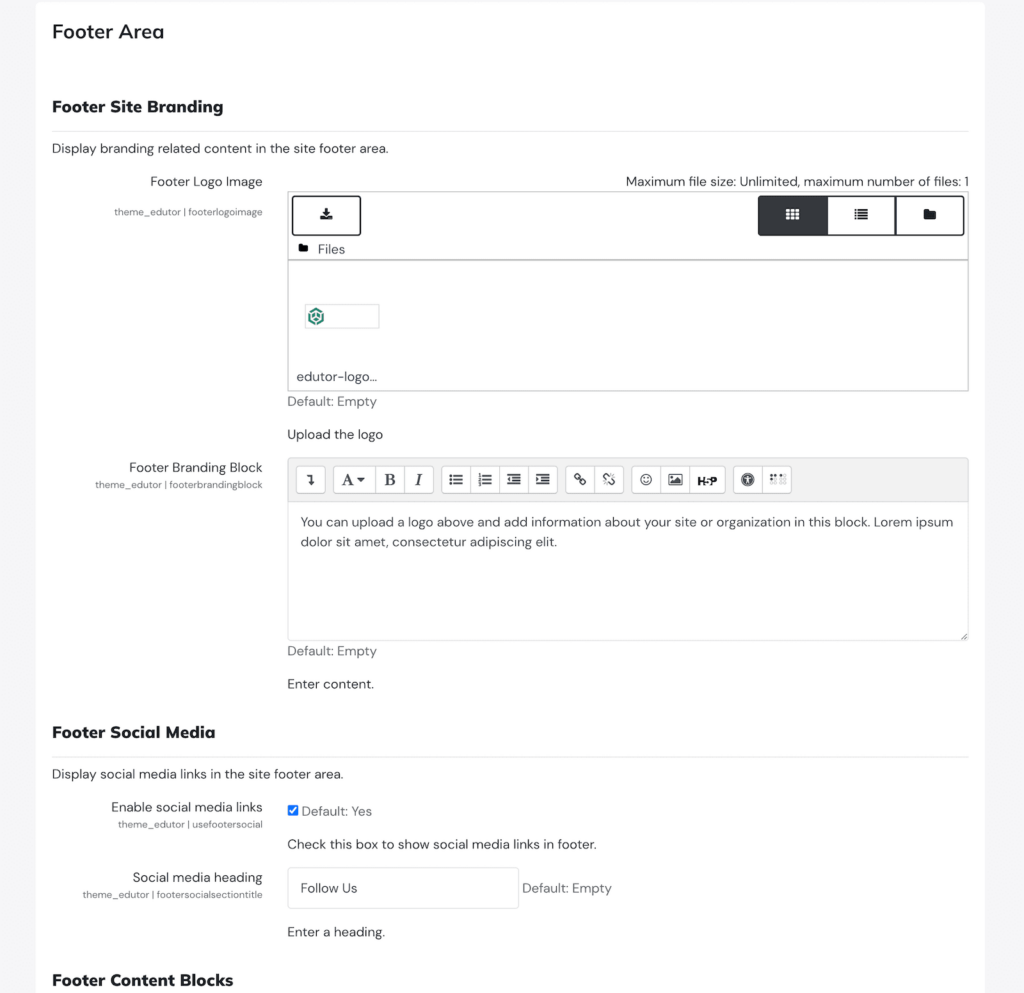Apply italic formatting in the branding block editor

pyautogui.click(x=418, y=479)
